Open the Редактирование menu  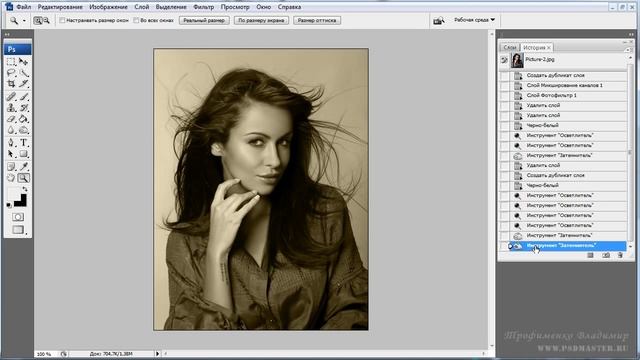point(60,7)
